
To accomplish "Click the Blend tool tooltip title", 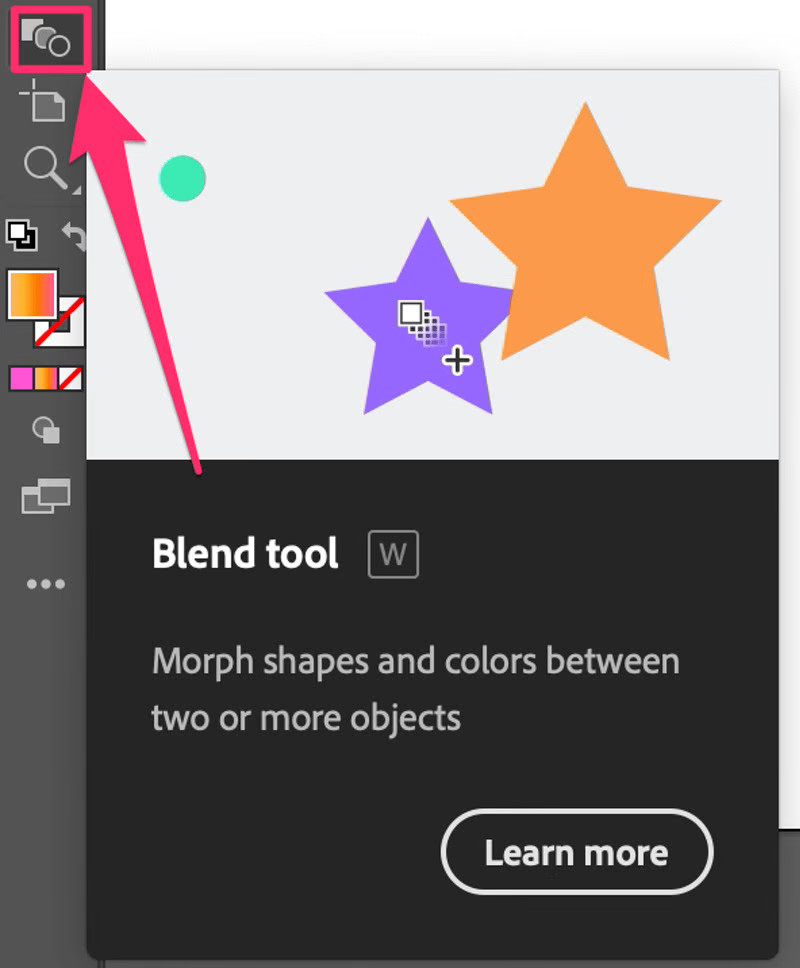I will (x=245, y=553).
